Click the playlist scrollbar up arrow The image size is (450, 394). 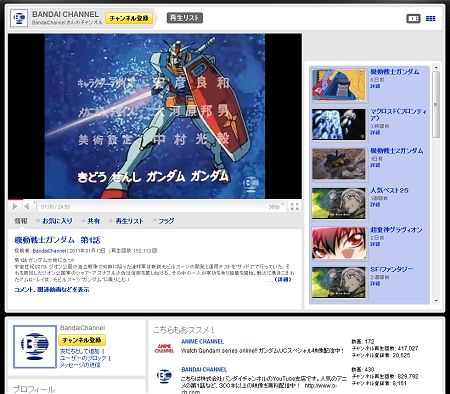pyautogui.click(x=436, y=68)
